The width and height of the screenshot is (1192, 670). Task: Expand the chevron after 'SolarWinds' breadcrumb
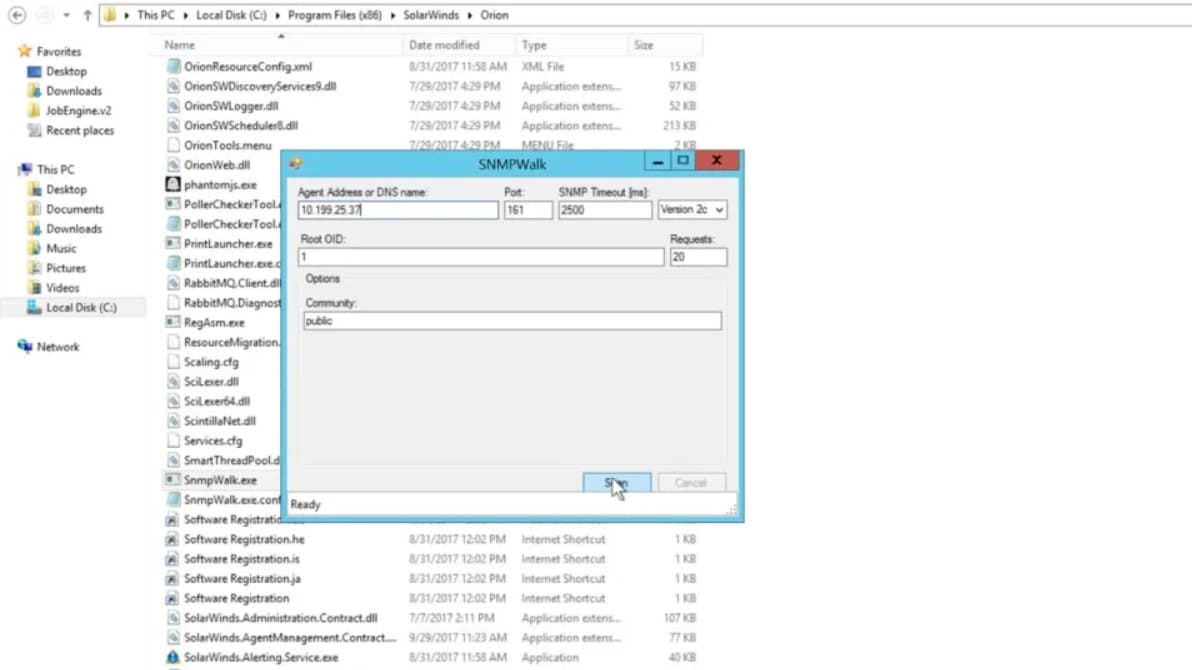tap(470, 15)
